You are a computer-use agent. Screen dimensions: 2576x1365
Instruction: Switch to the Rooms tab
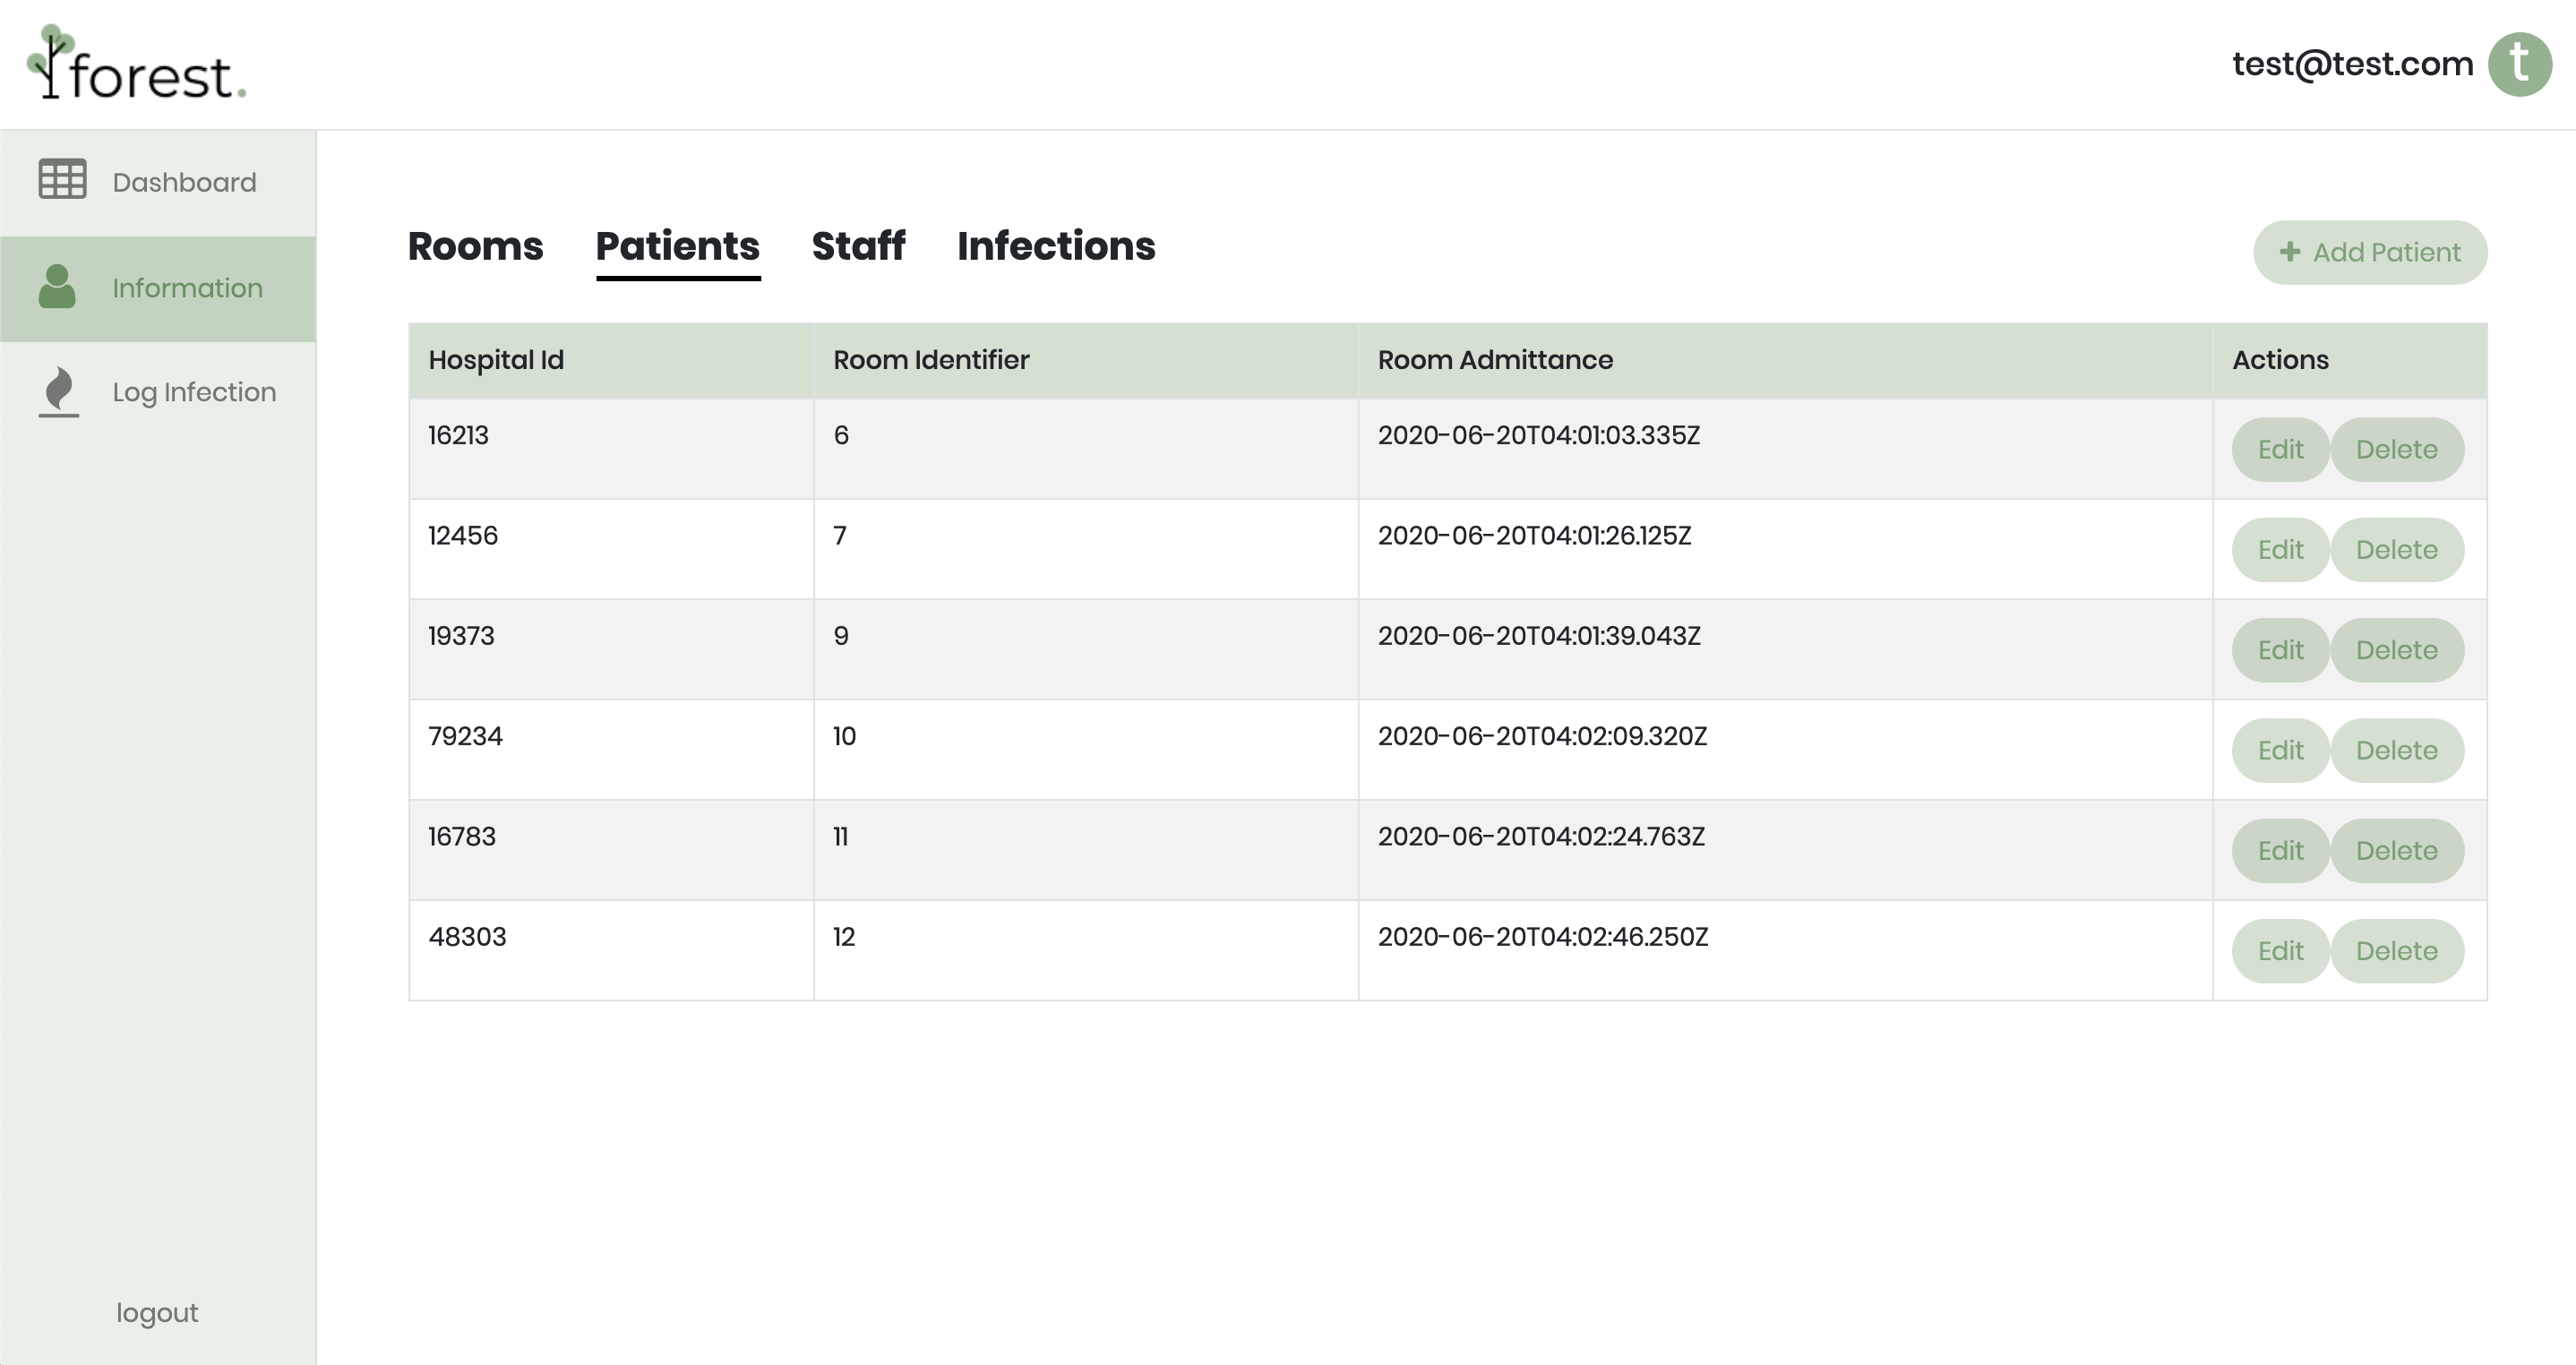(475, 246)
